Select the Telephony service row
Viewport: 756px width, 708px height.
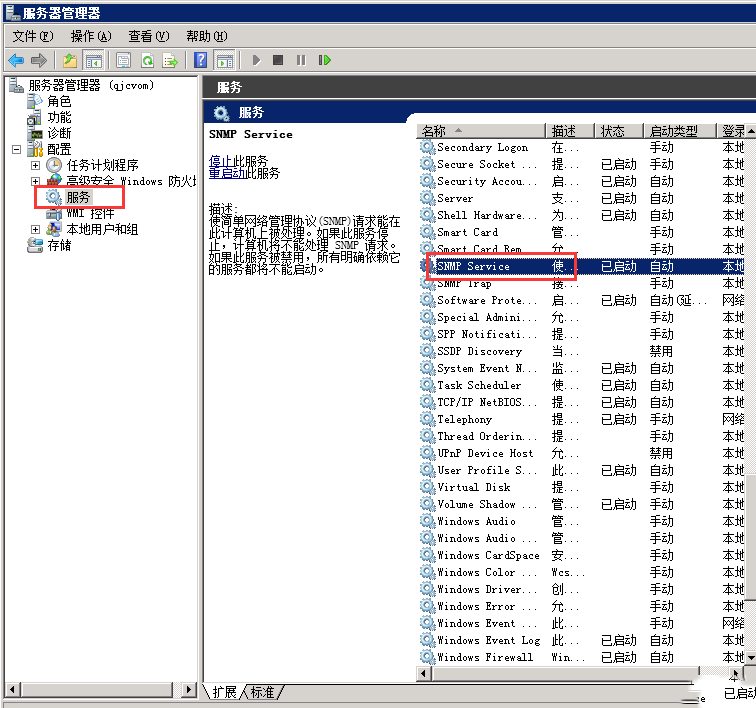[x=581, y=419]
